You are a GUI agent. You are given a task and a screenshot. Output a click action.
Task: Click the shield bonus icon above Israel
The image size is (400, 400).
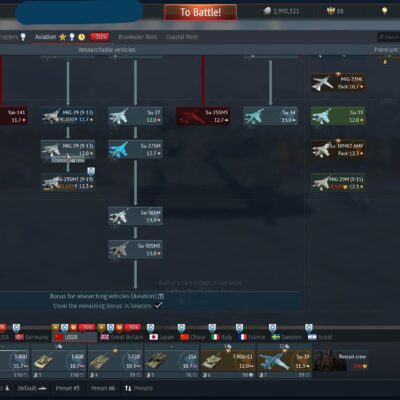coord(309,328)
